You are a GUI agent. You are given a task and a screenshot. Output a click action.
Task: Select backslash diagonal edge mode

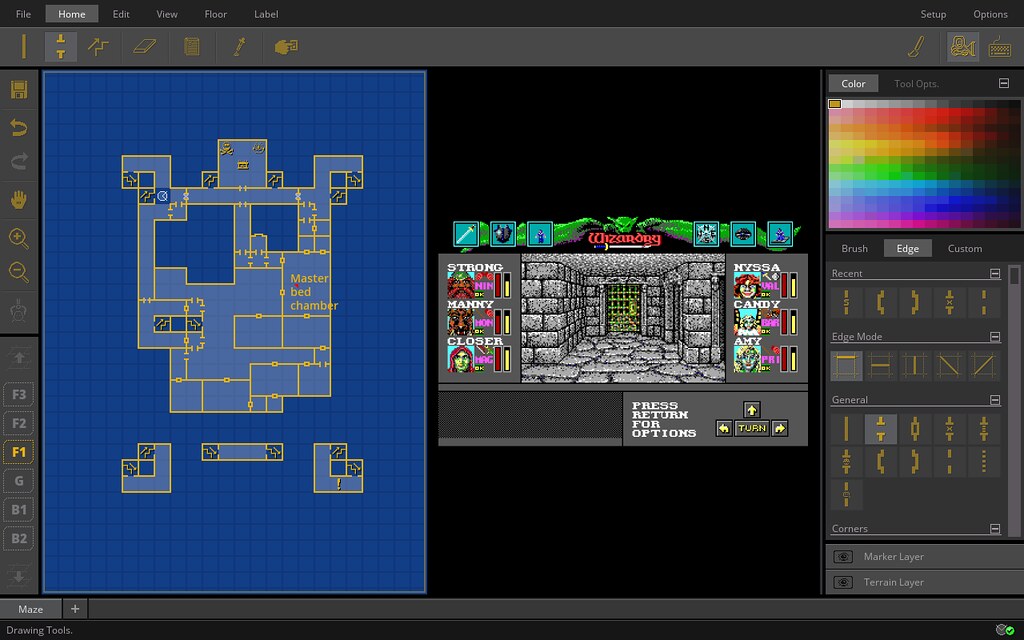[x=949, y=366]
